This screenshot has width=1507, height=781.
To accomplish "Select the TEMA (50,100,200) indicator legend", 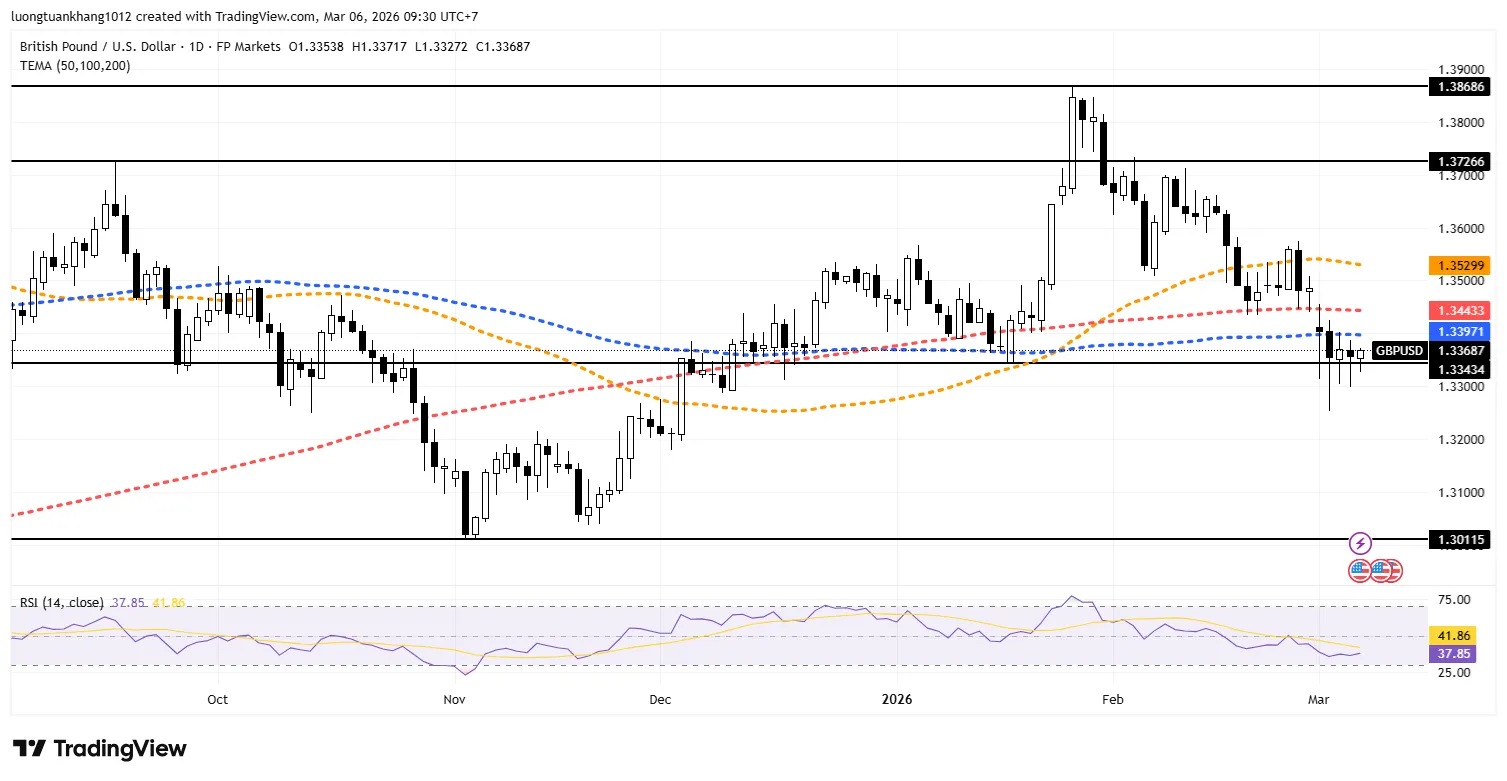I will click(75, 66).
